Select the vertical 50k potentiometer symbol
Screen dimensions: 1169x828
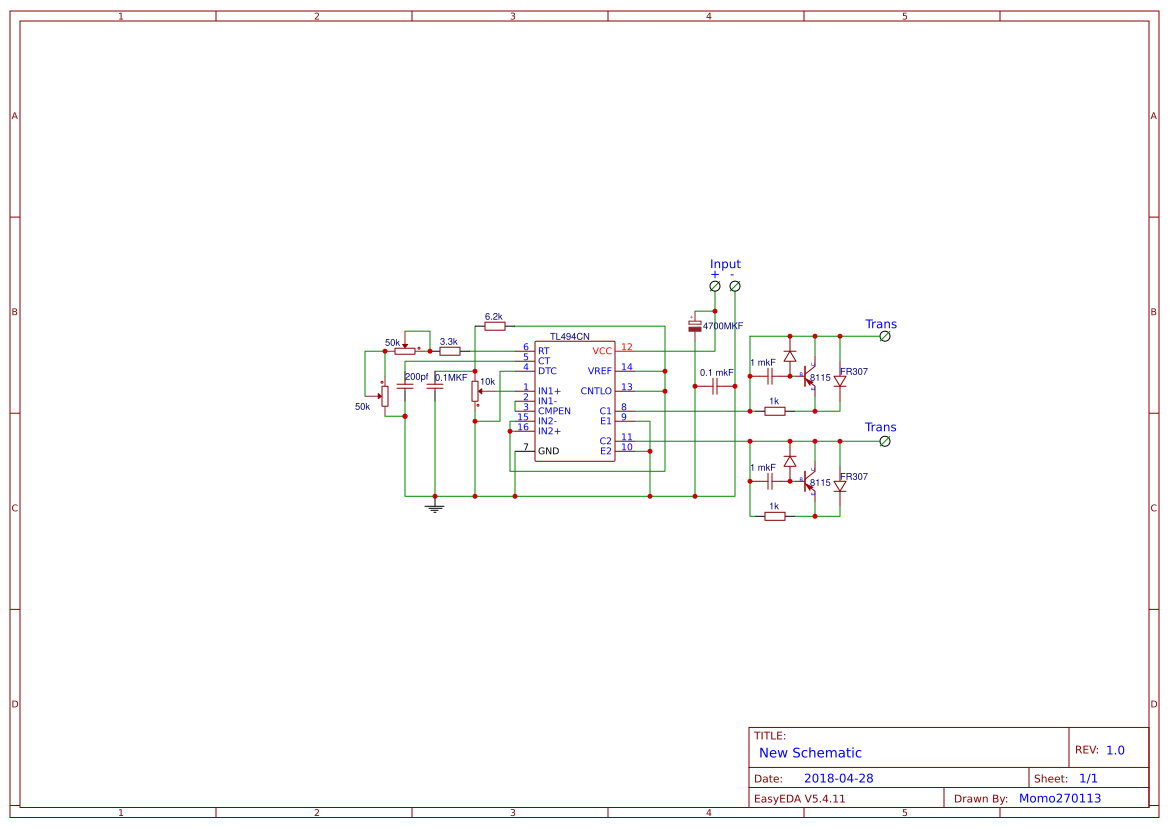tap(385, 396)
